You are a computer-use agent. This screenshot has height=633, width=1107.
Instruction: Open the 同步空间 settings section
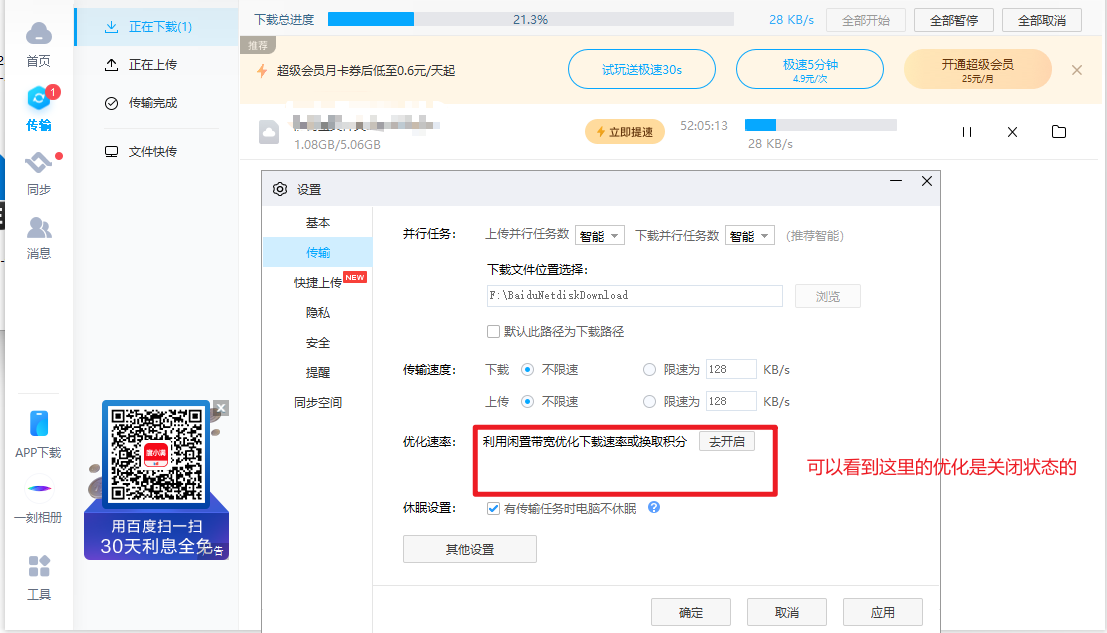coord(318,403)
